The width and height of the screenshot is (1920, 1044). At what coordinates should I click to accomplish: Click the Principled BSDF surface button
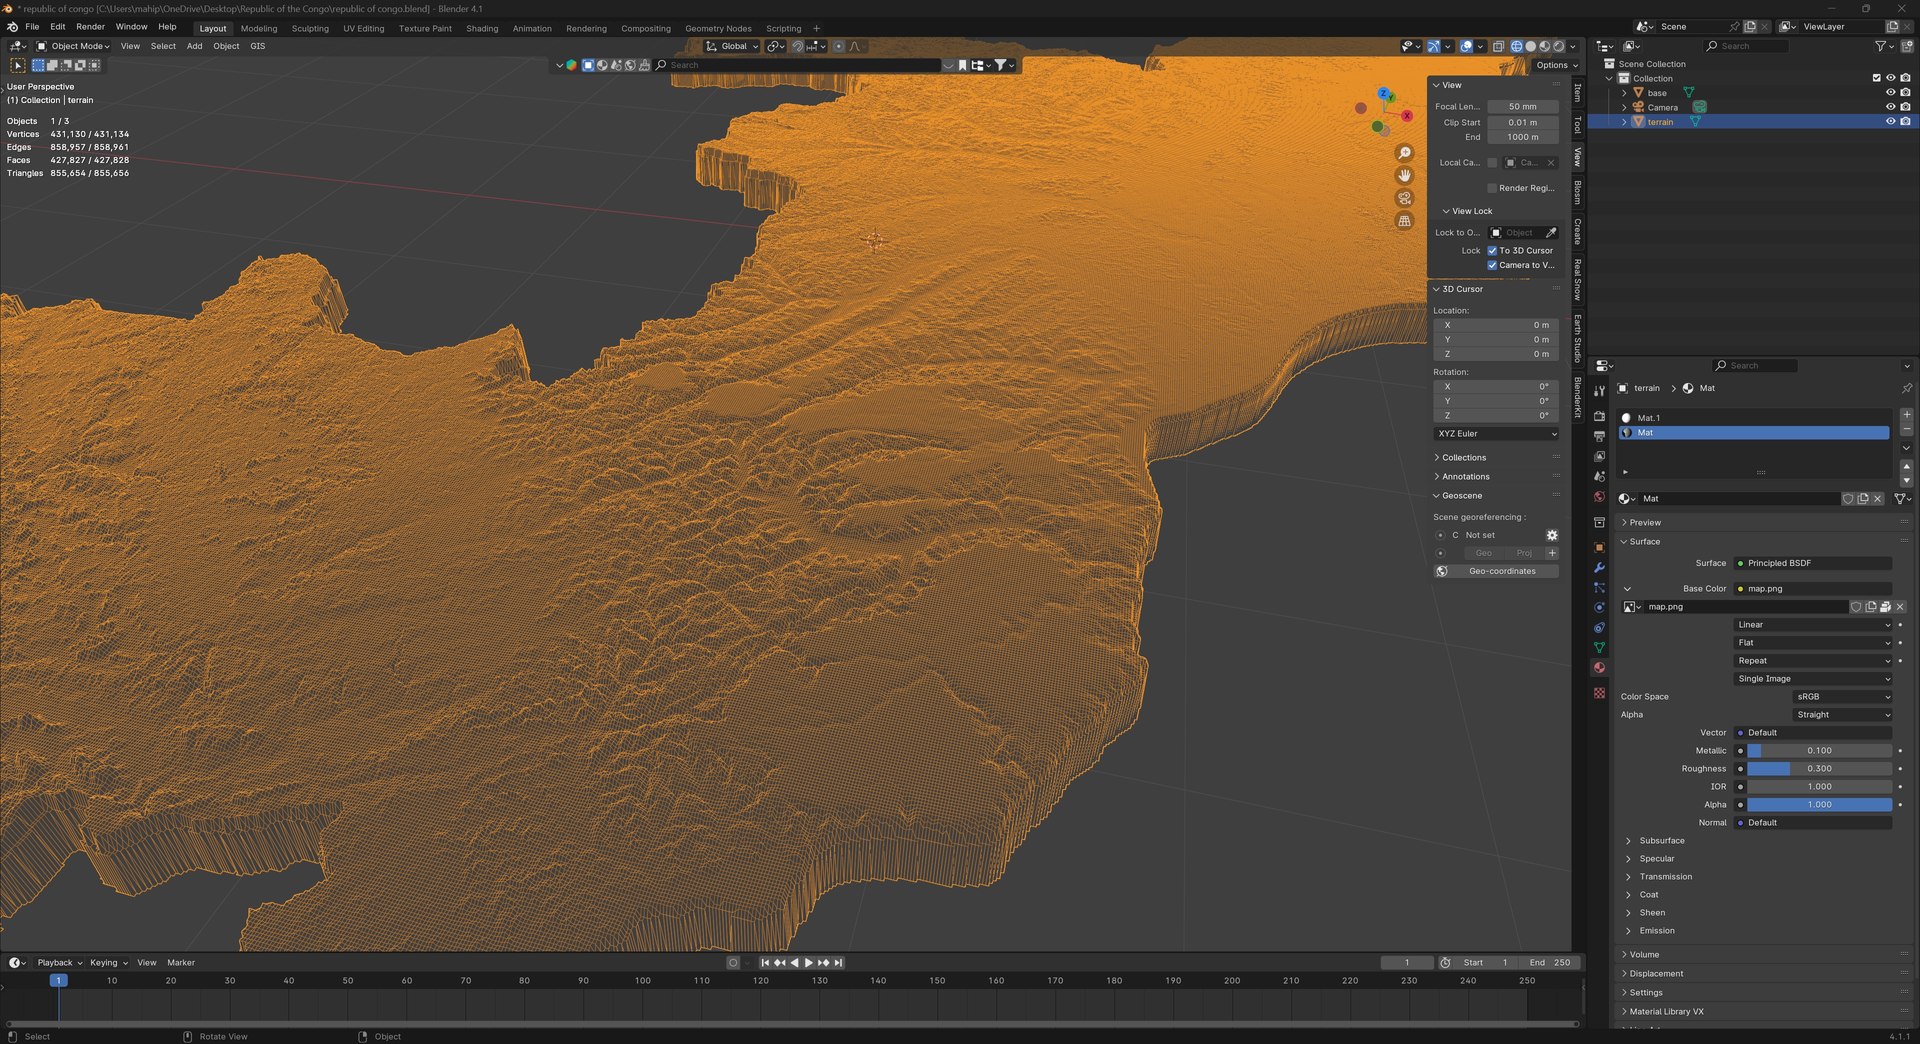pyautogui.click(x=1813, y=563)
